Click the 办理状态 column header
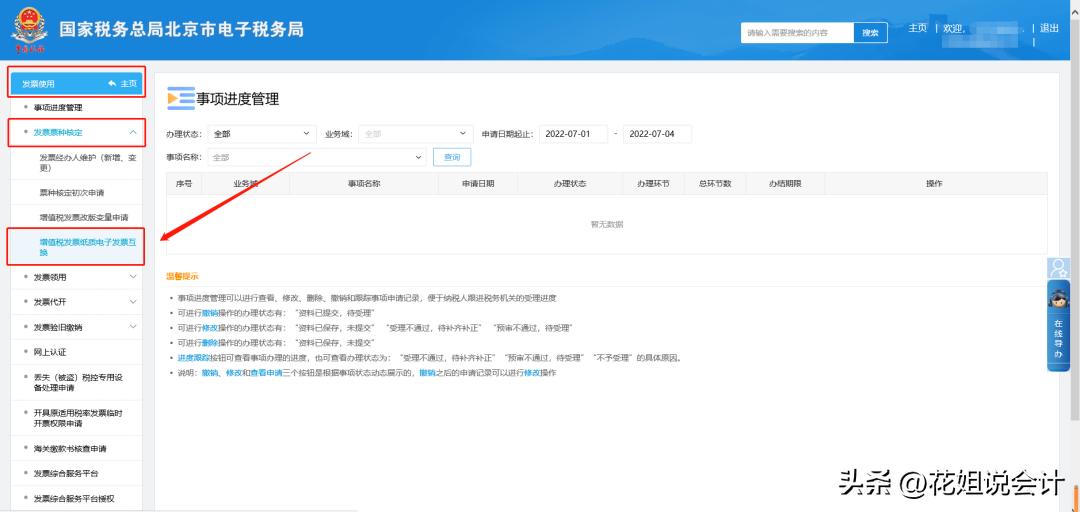Viewport: 1080px width, 512px height. tap(570, 183)
